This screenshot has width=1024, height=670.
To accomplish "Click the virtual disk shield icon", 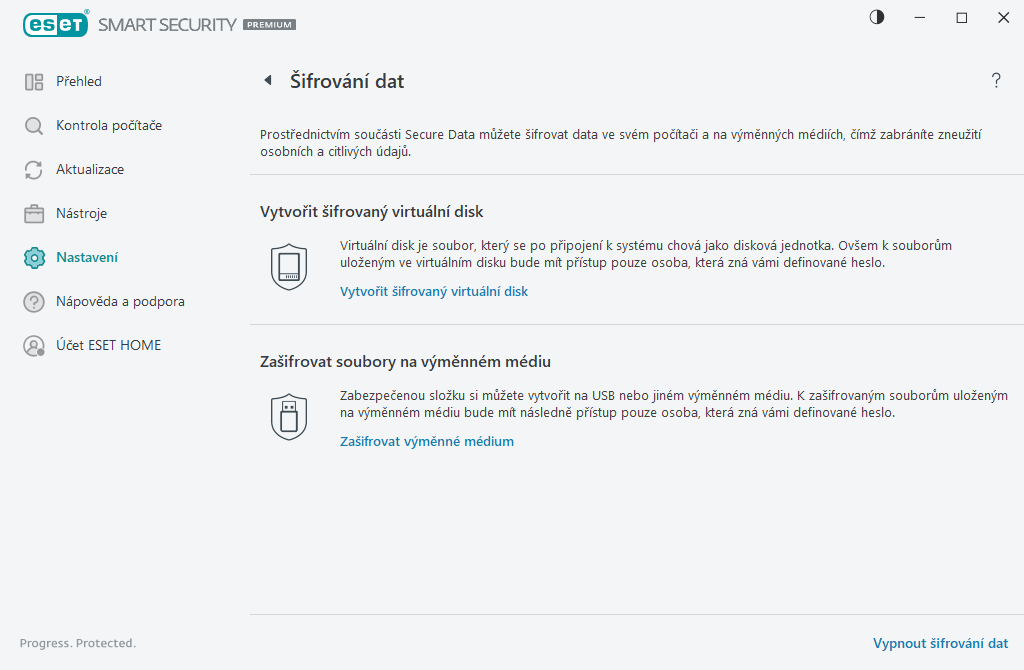I will (x=288, y=266).
